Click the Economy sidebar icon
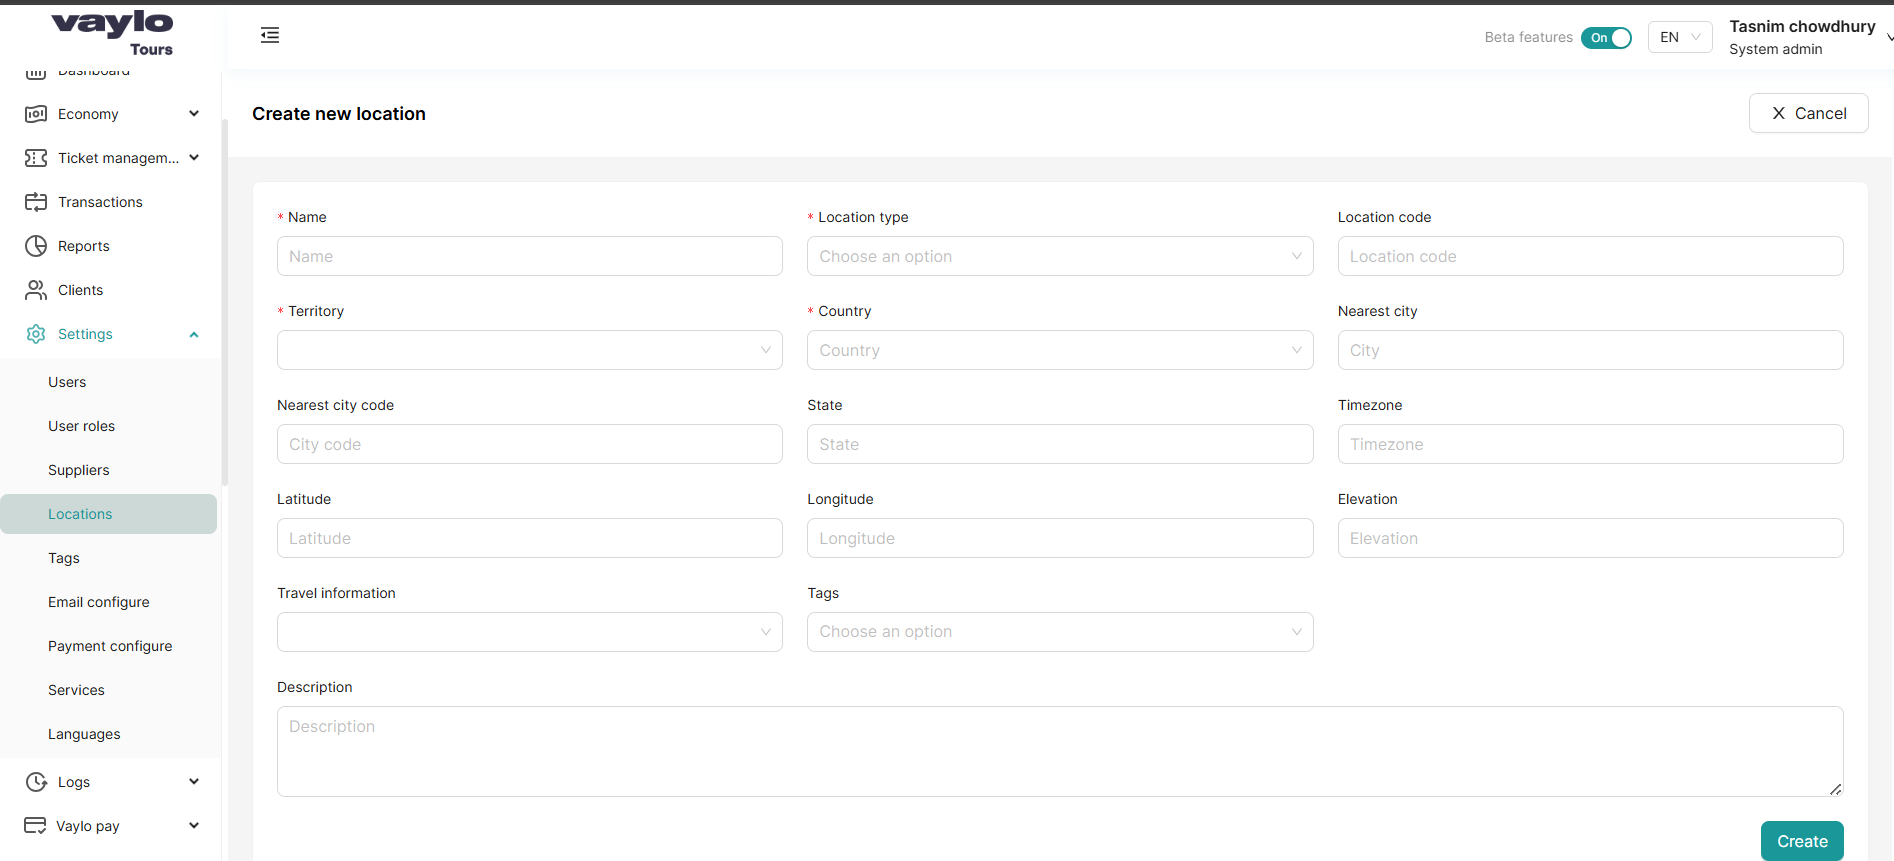The height and width of the screenshot is (861, 1894). click(36, 114)
